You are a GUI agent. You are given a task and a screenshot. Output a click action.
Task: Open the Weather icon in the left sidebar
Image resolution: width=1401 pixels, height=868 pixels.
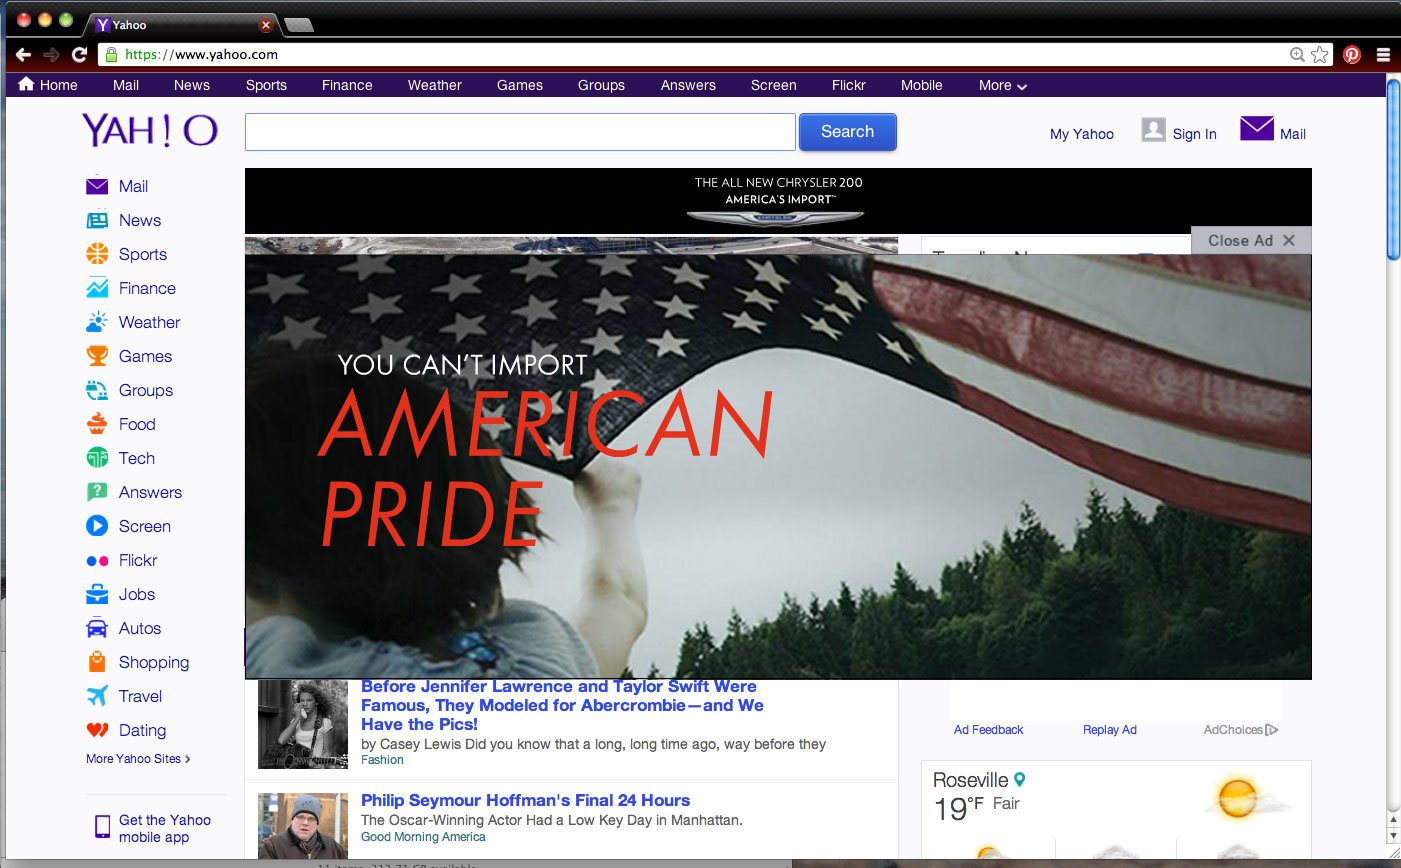point(97,322)
